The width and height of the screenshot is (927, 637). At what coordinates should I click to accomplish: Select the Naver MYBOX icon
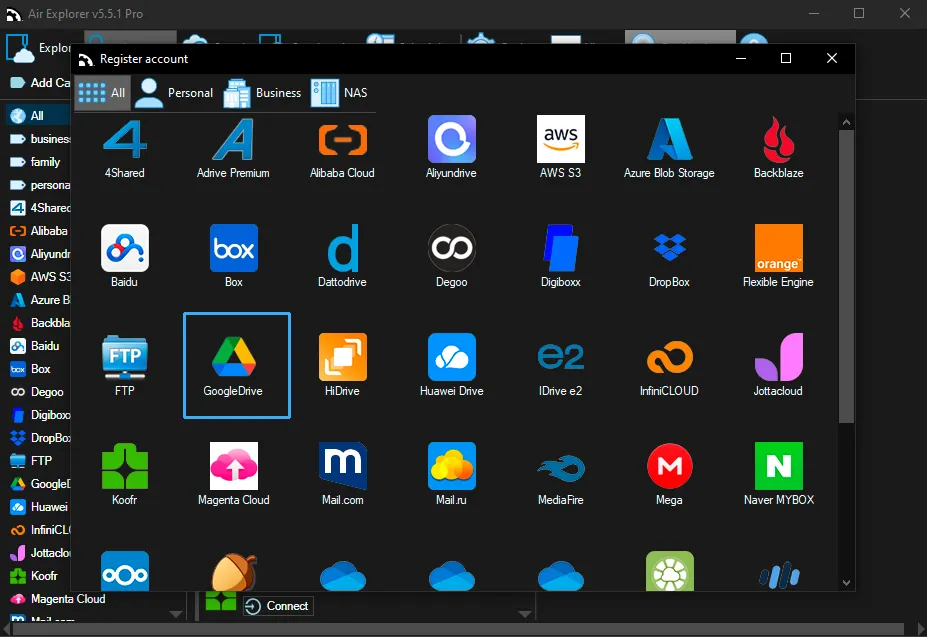[779, 466]
